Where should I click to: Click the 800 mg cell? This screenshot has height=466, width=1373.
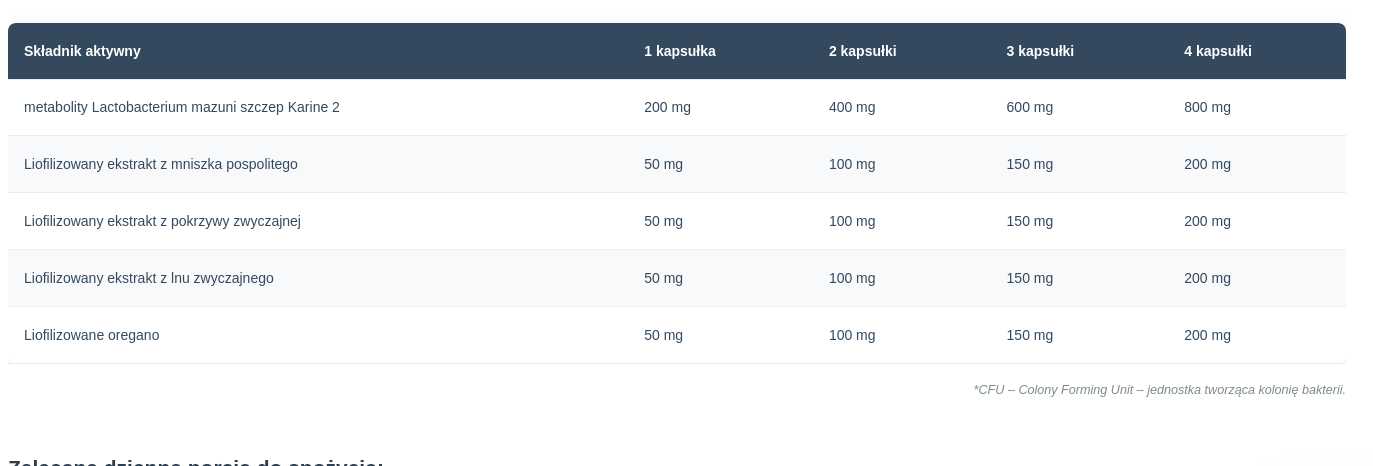point(1207,107)
